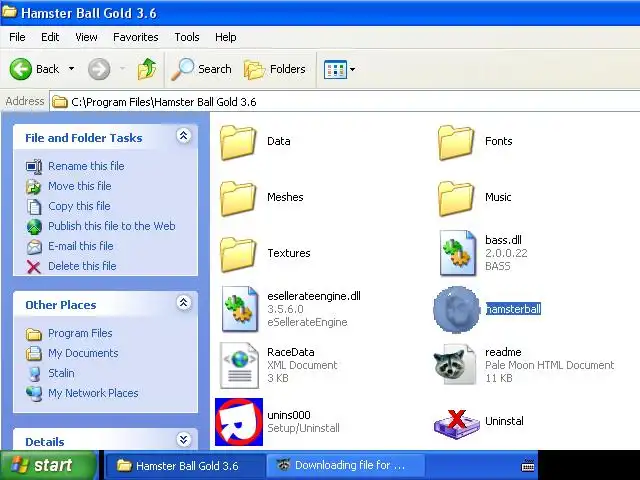This screenshot has height=480, width=640.
Task: Click the Rename this file link
Action: coord(86,166)
